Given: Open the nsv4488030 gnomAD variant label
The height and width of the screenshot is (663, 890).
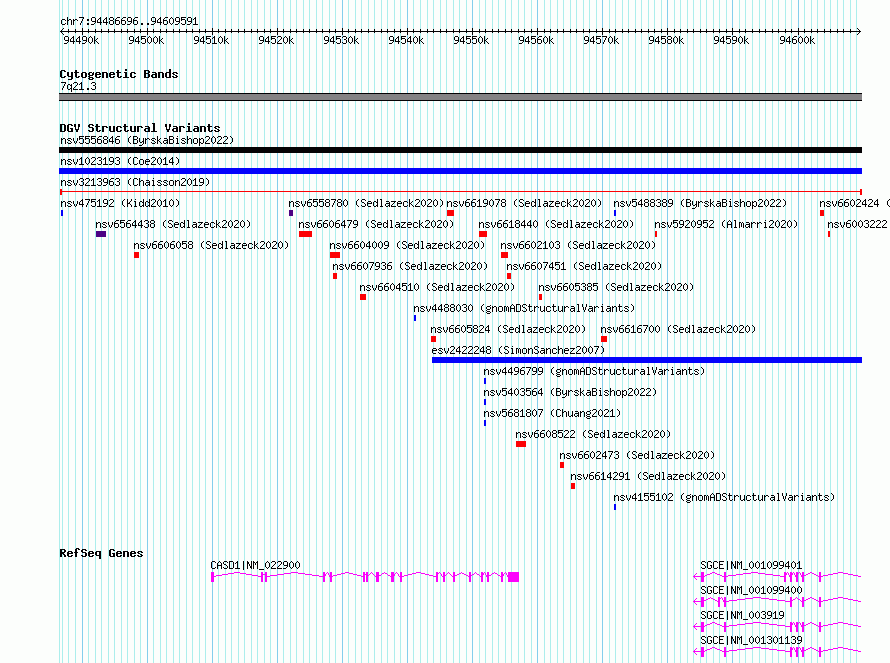Looking at the screenshot, I should click(524, 308).
